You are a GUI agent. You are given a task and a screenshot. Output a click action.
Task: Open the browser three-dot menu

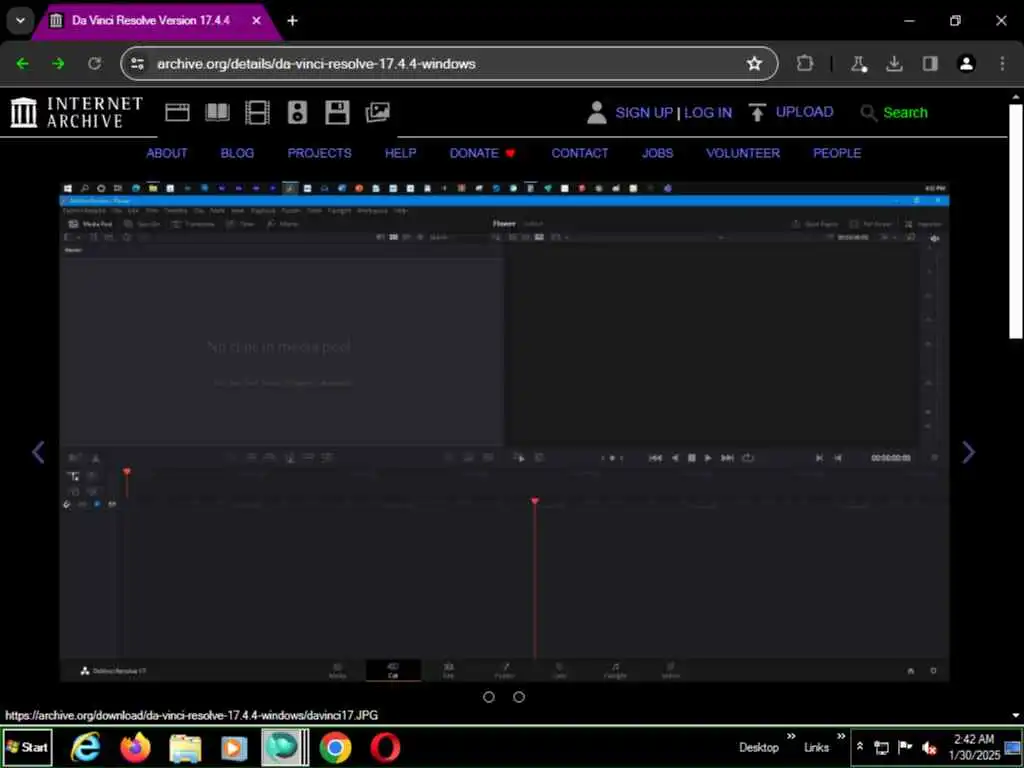1002,63
